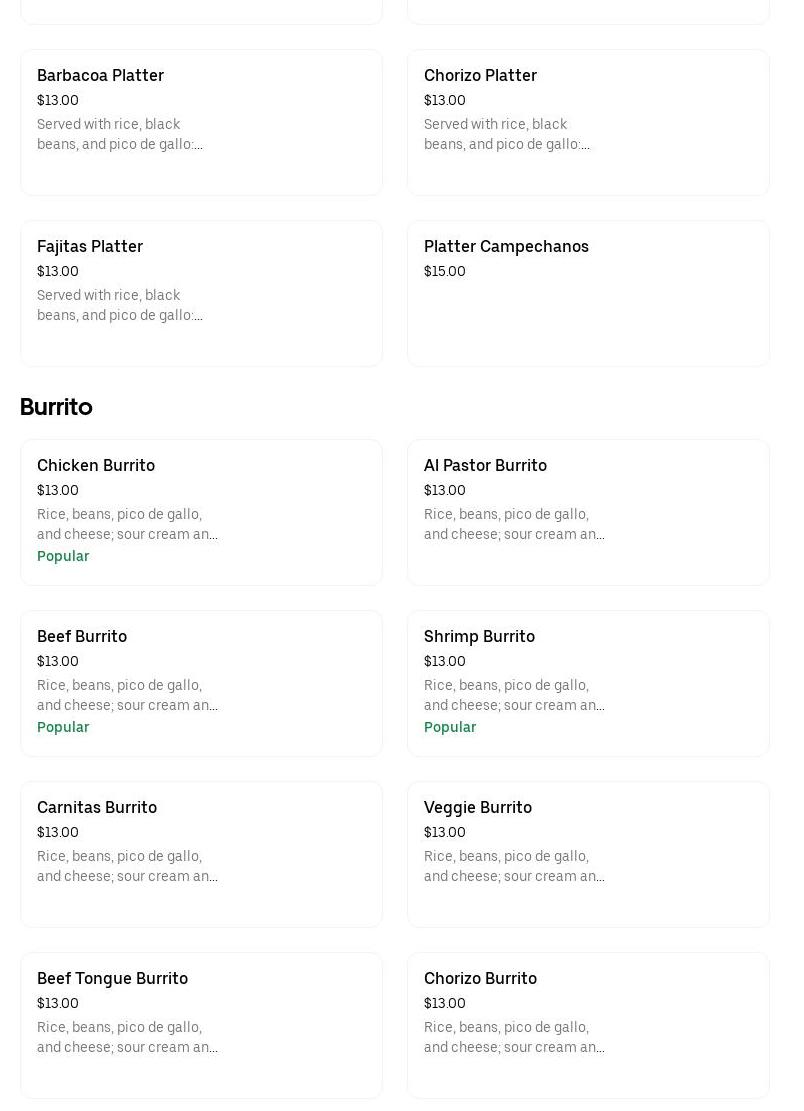Screen dimensions: 804x1111
Task: Click the Popular badge under Beef Burrito
Action: (x=63, y=727)
